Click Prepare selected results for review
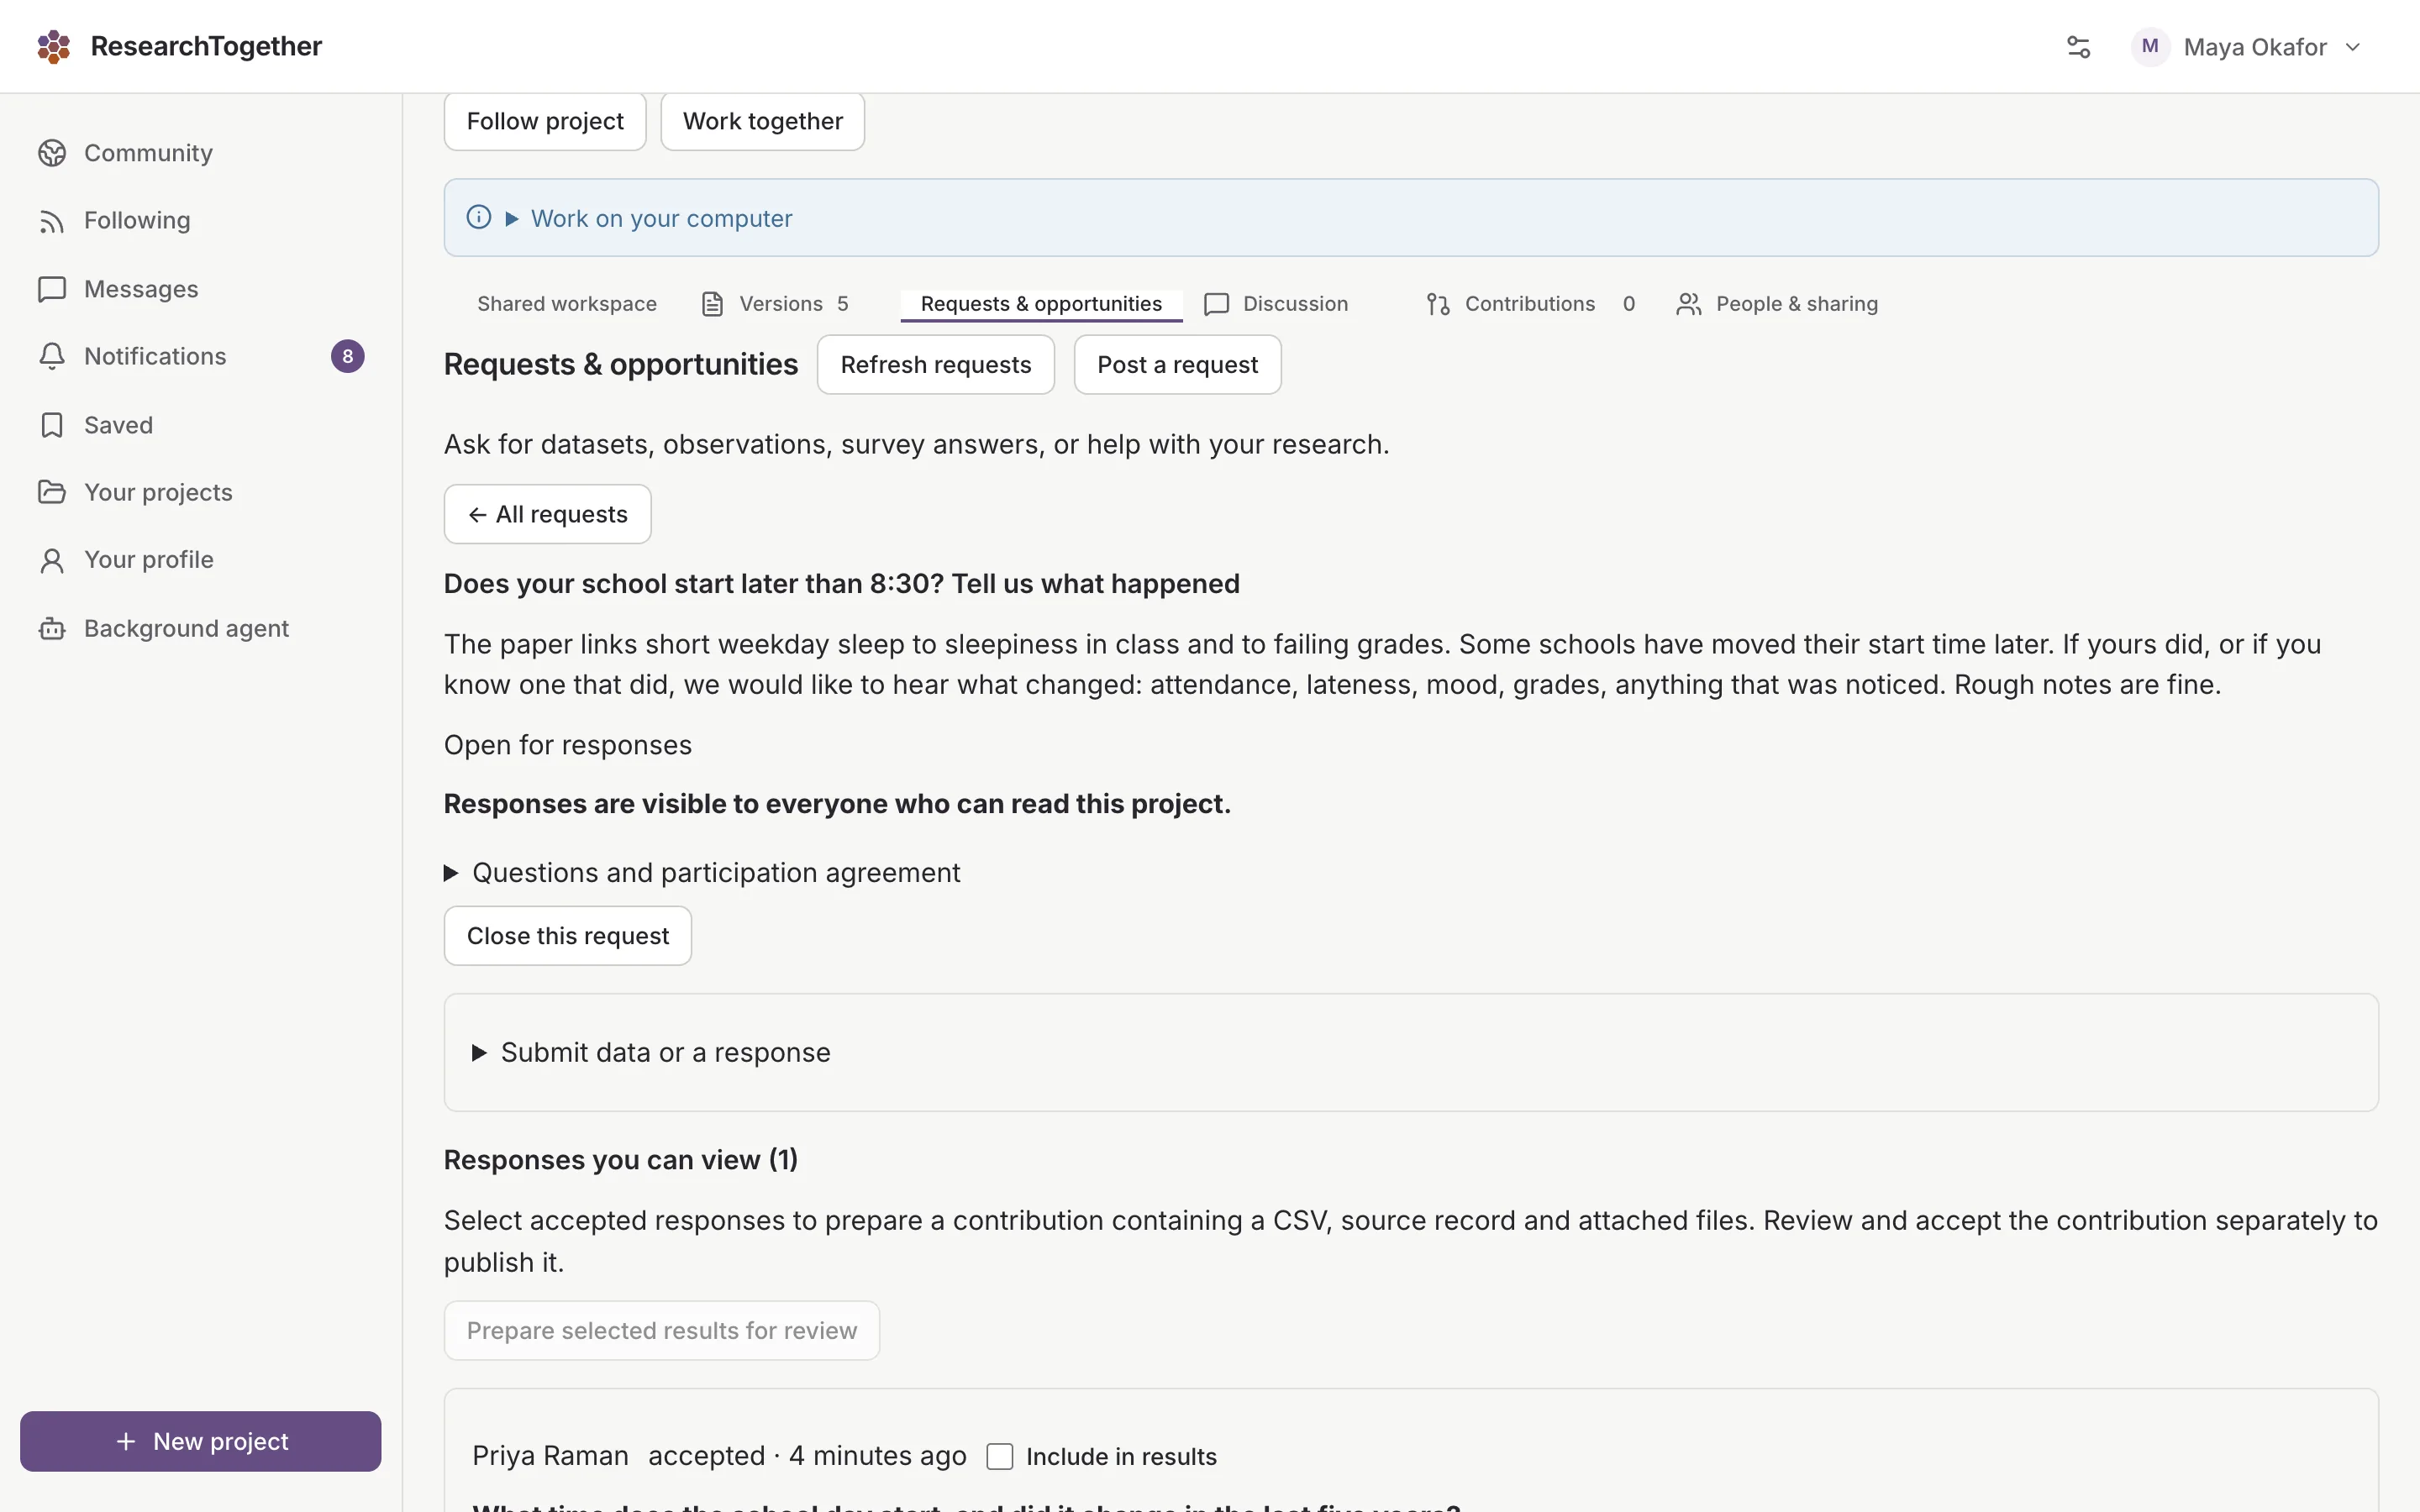Image resolution: width=2420 pixels, height=1512 pixels. pos(662,1331)
